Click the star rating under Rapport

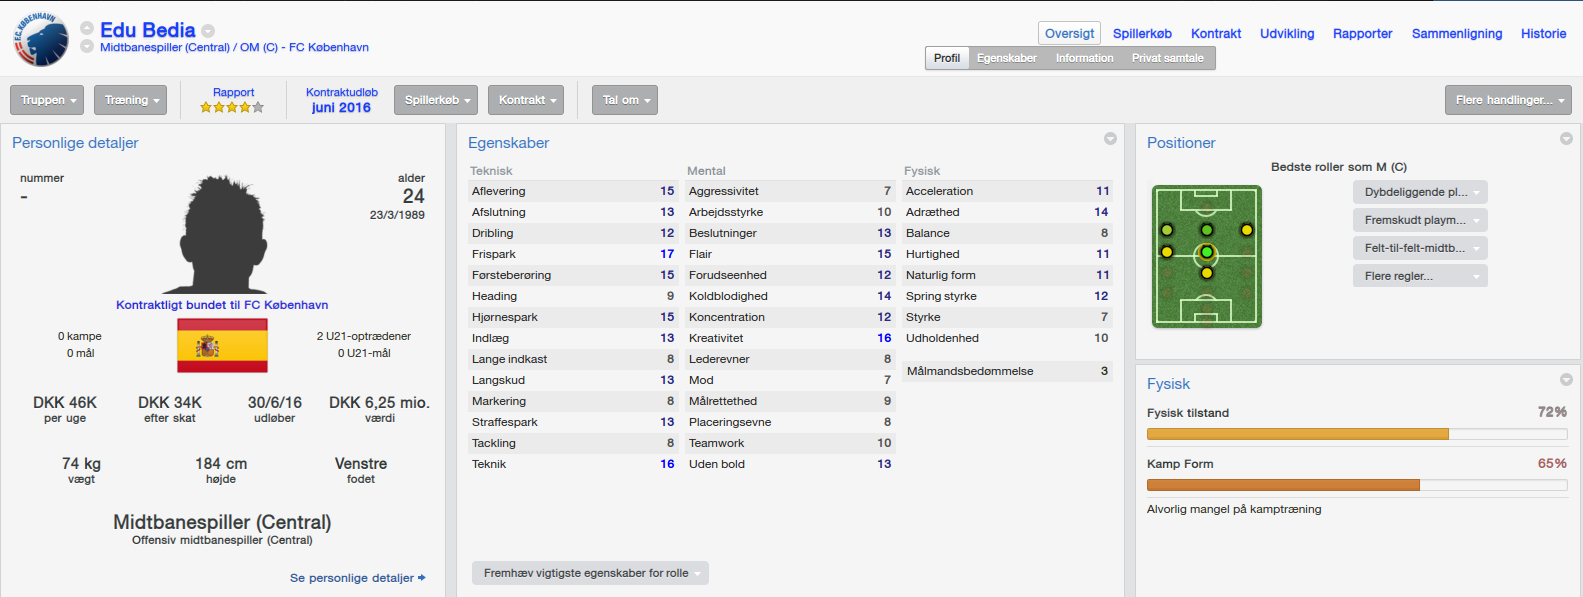(232, 107)
